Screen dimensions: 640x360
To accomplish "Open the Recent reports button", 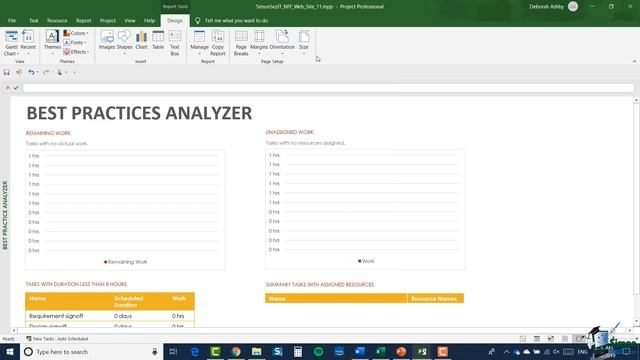I will click(x=28, y=43).
